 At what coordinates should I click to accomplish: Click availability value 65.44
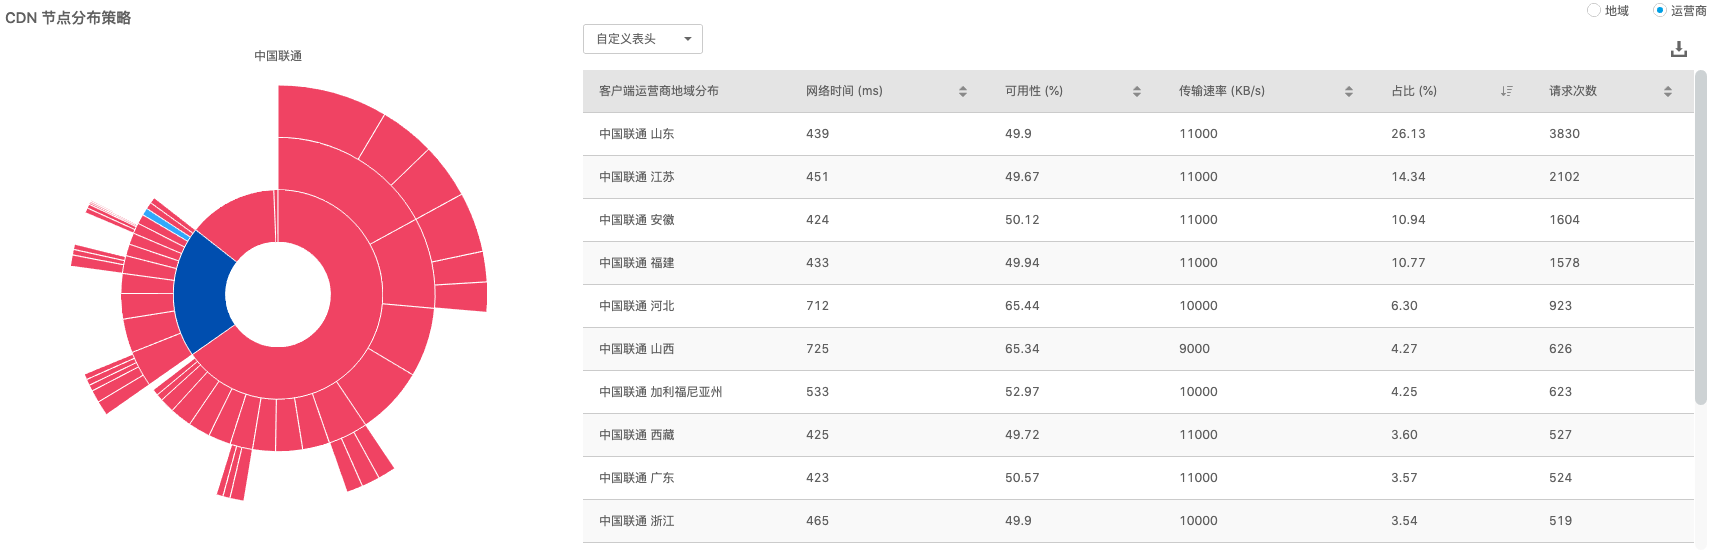tap(1022, 306)
